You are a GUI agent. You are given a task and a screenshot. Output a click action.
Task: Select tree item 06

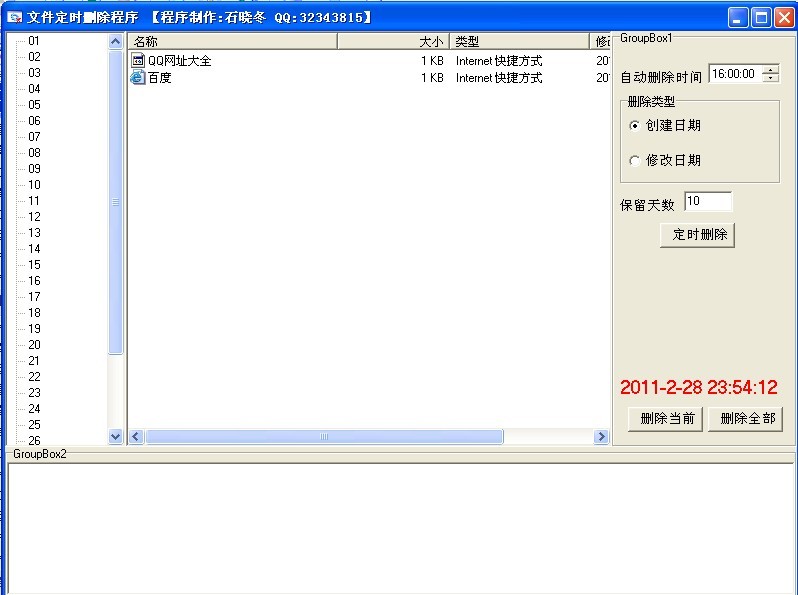click(34, 121)
